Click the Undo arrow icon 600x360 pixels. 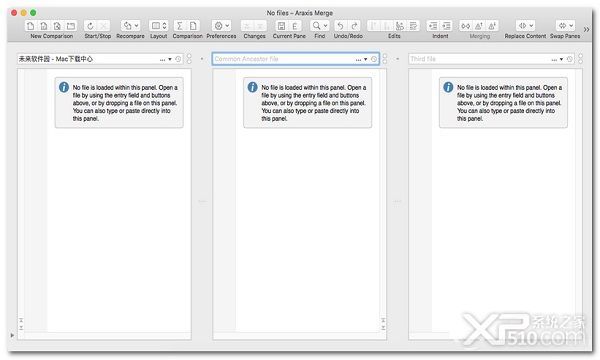click(340, 26)
